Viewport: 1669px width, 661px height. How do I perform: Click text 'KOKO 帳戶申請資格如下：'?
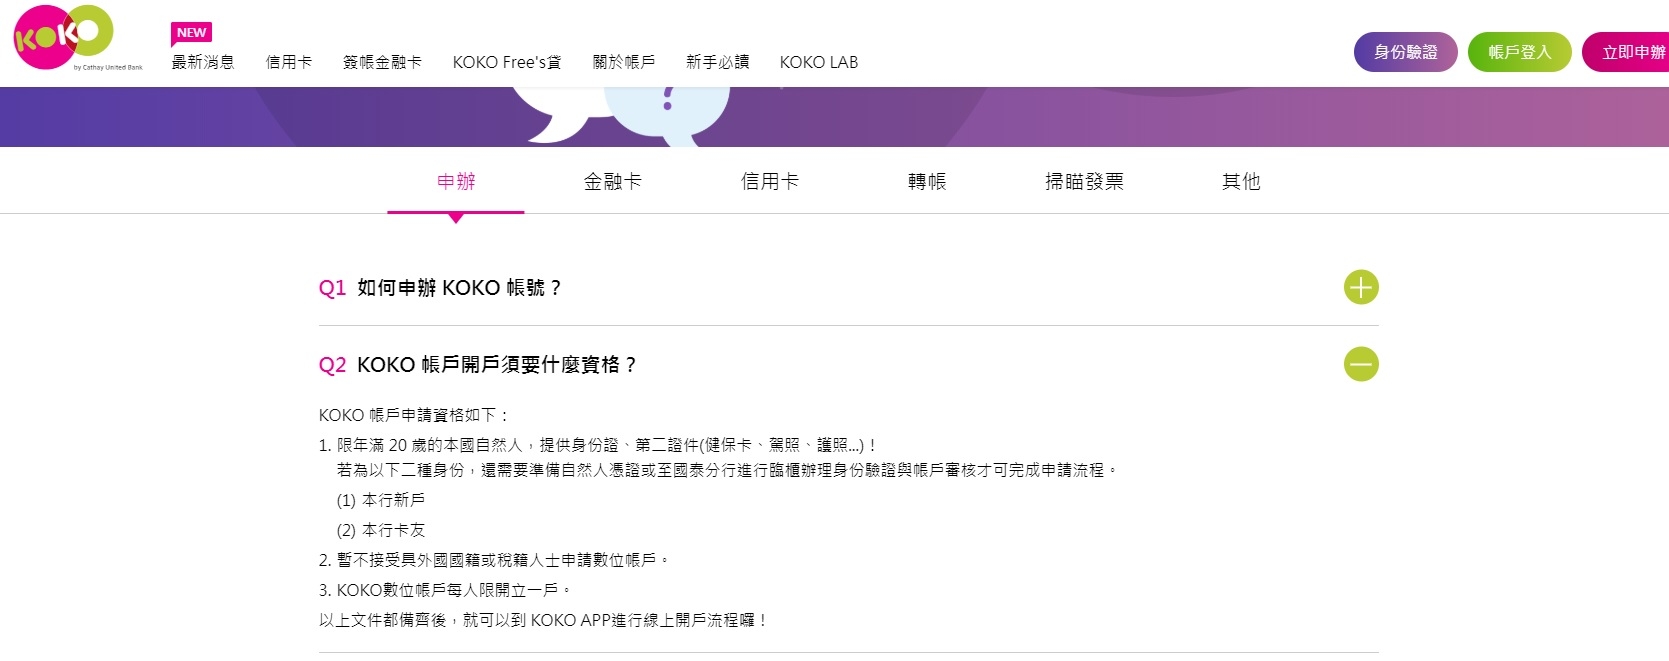point(415,415)
